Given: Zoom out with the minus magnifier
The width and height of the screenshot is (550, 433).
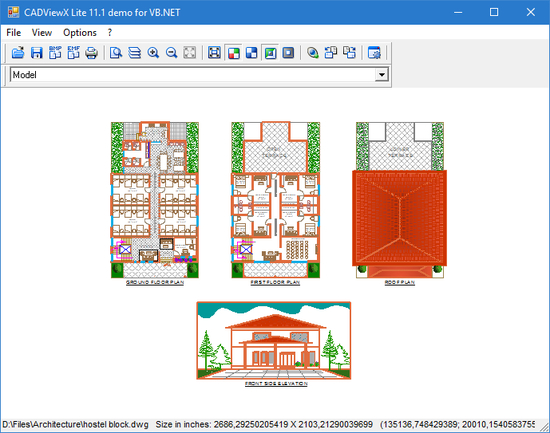Looking at the screenshot, I should pos(171,53).
